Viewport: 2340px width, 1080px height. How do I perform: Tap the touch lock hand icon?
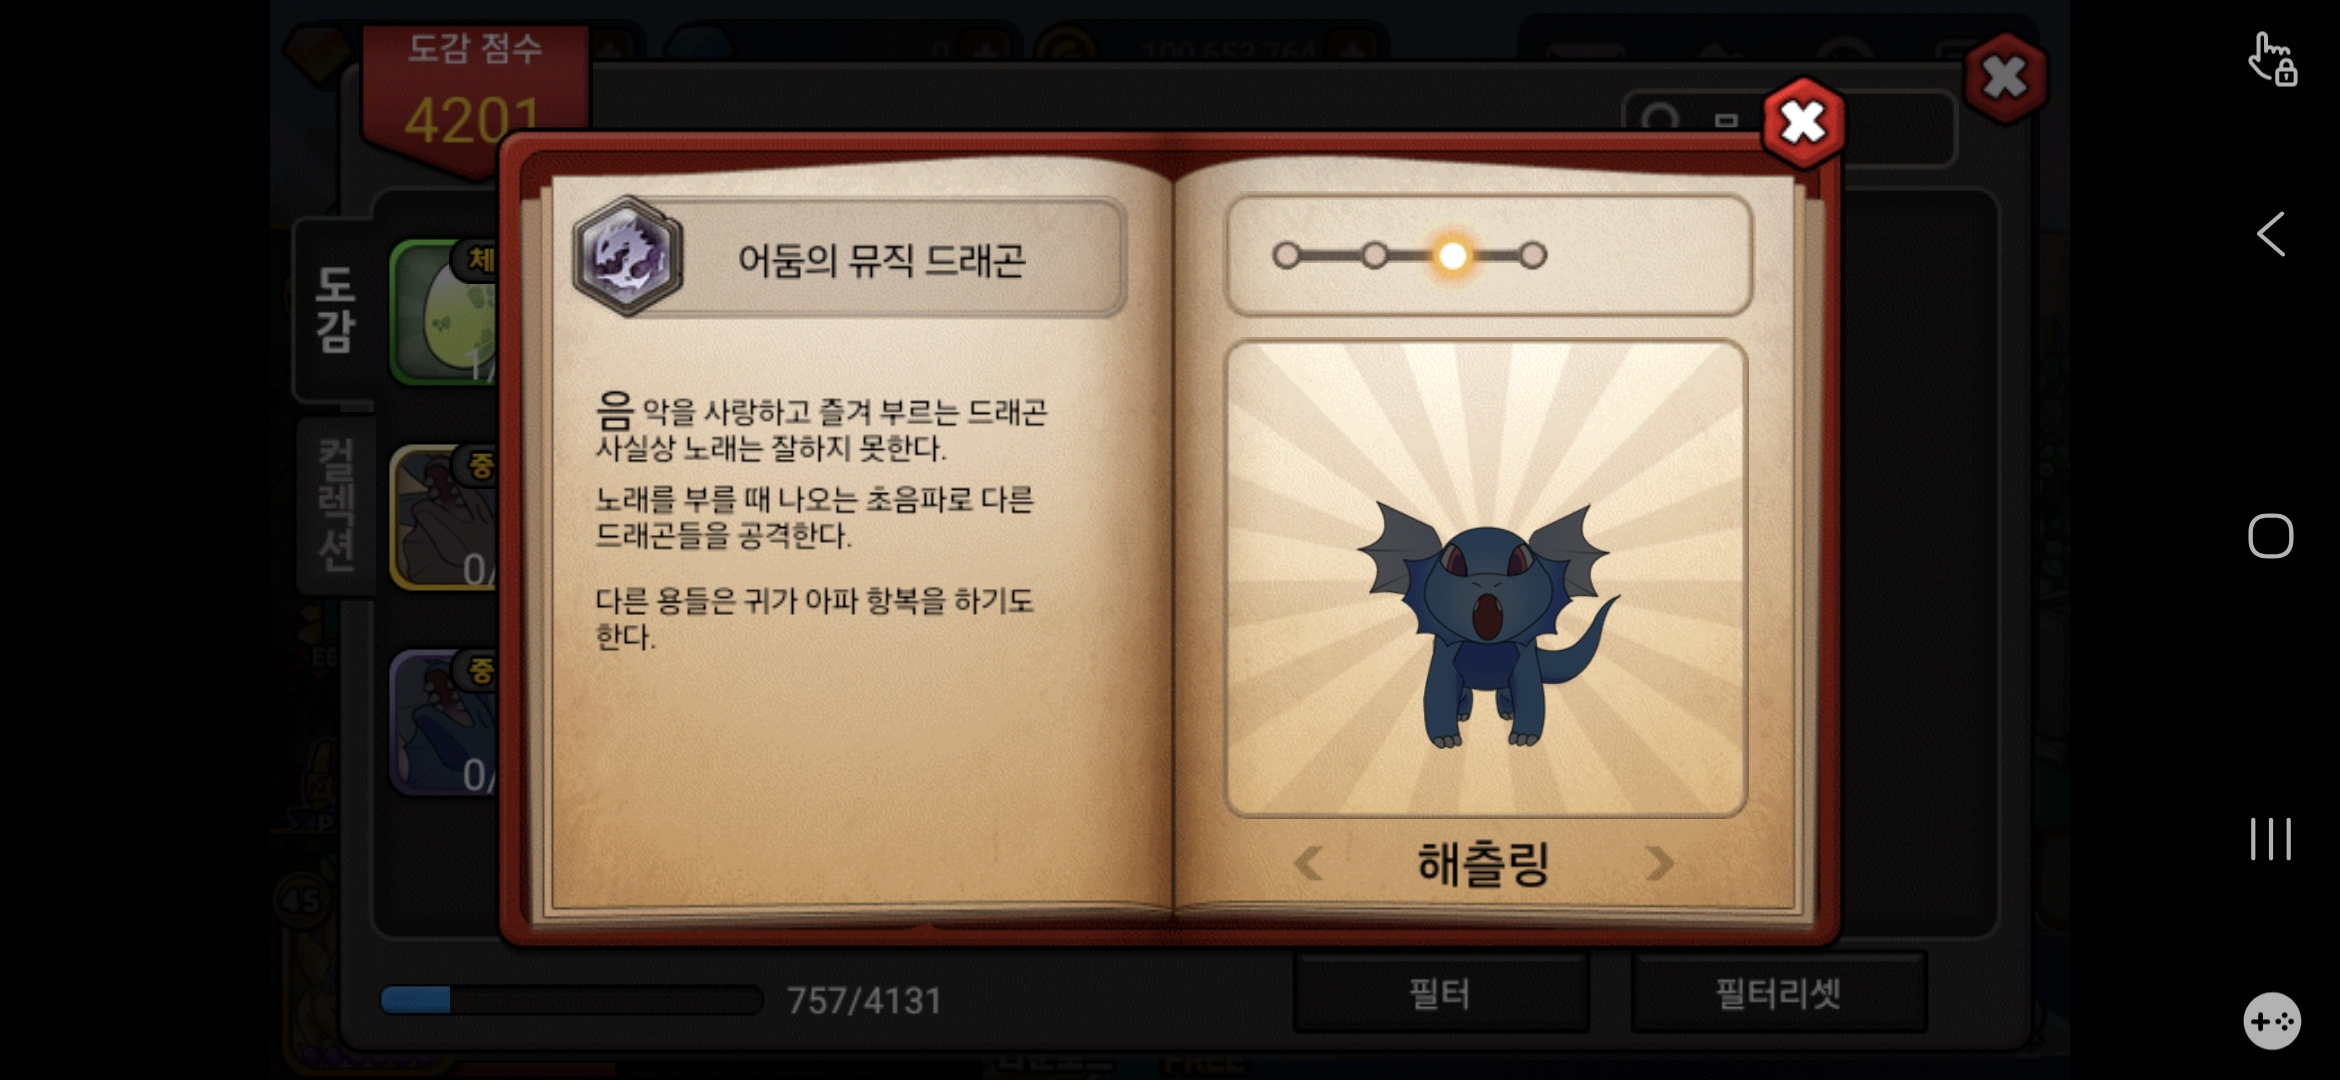click(2272, 60)
